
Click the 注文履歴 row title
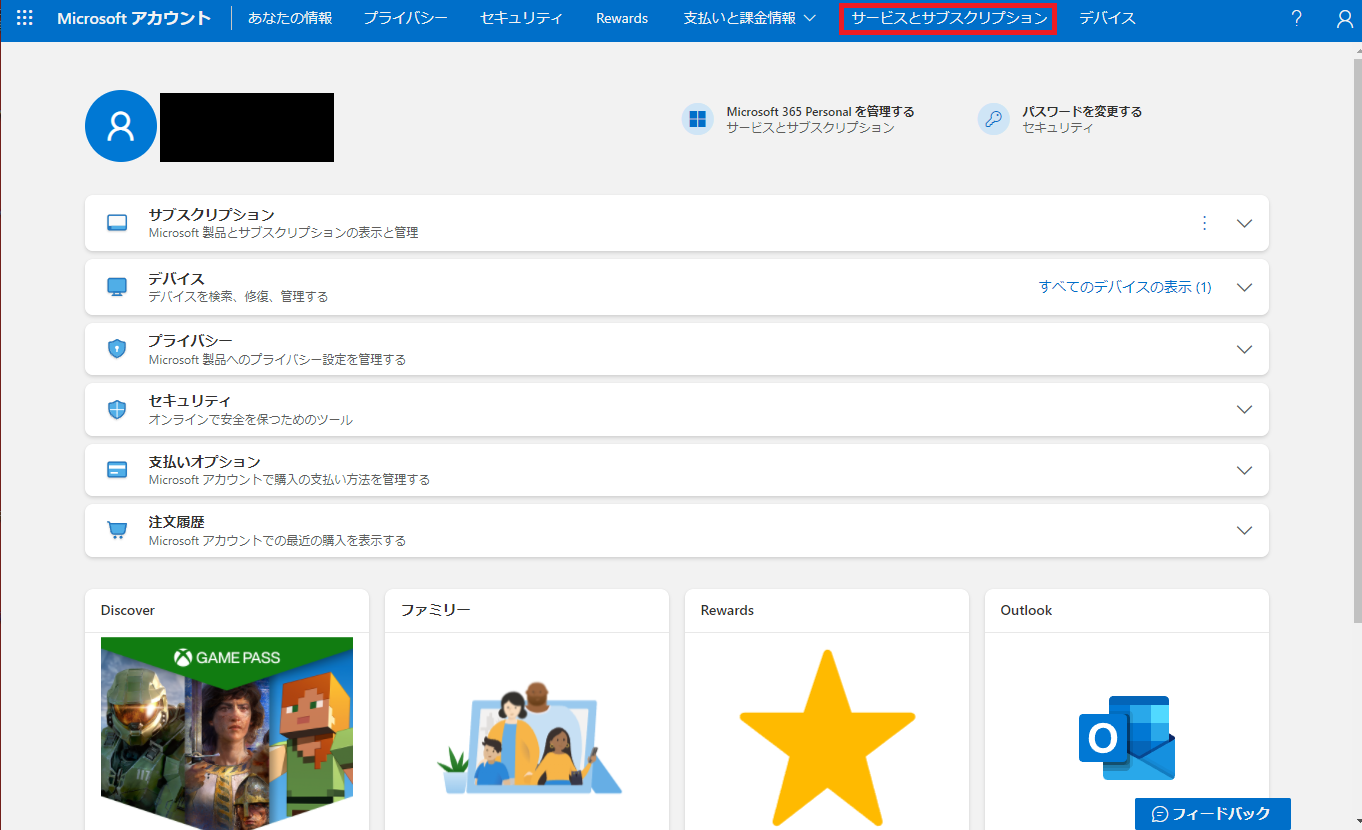176,522
